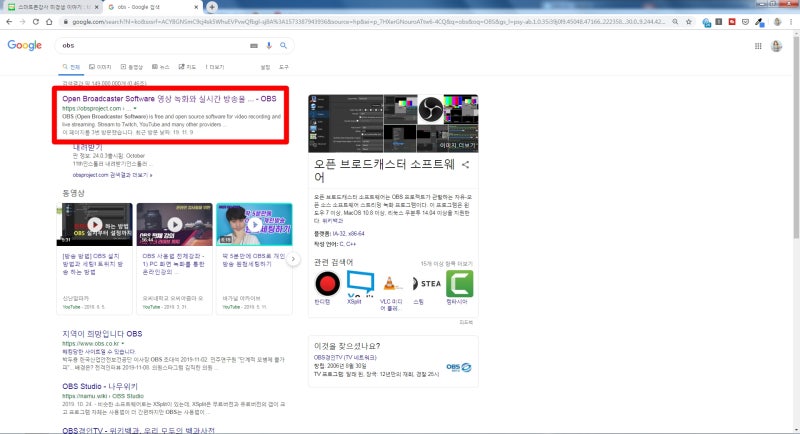Open the dark gray square extension icon

(x=719, y=22)
